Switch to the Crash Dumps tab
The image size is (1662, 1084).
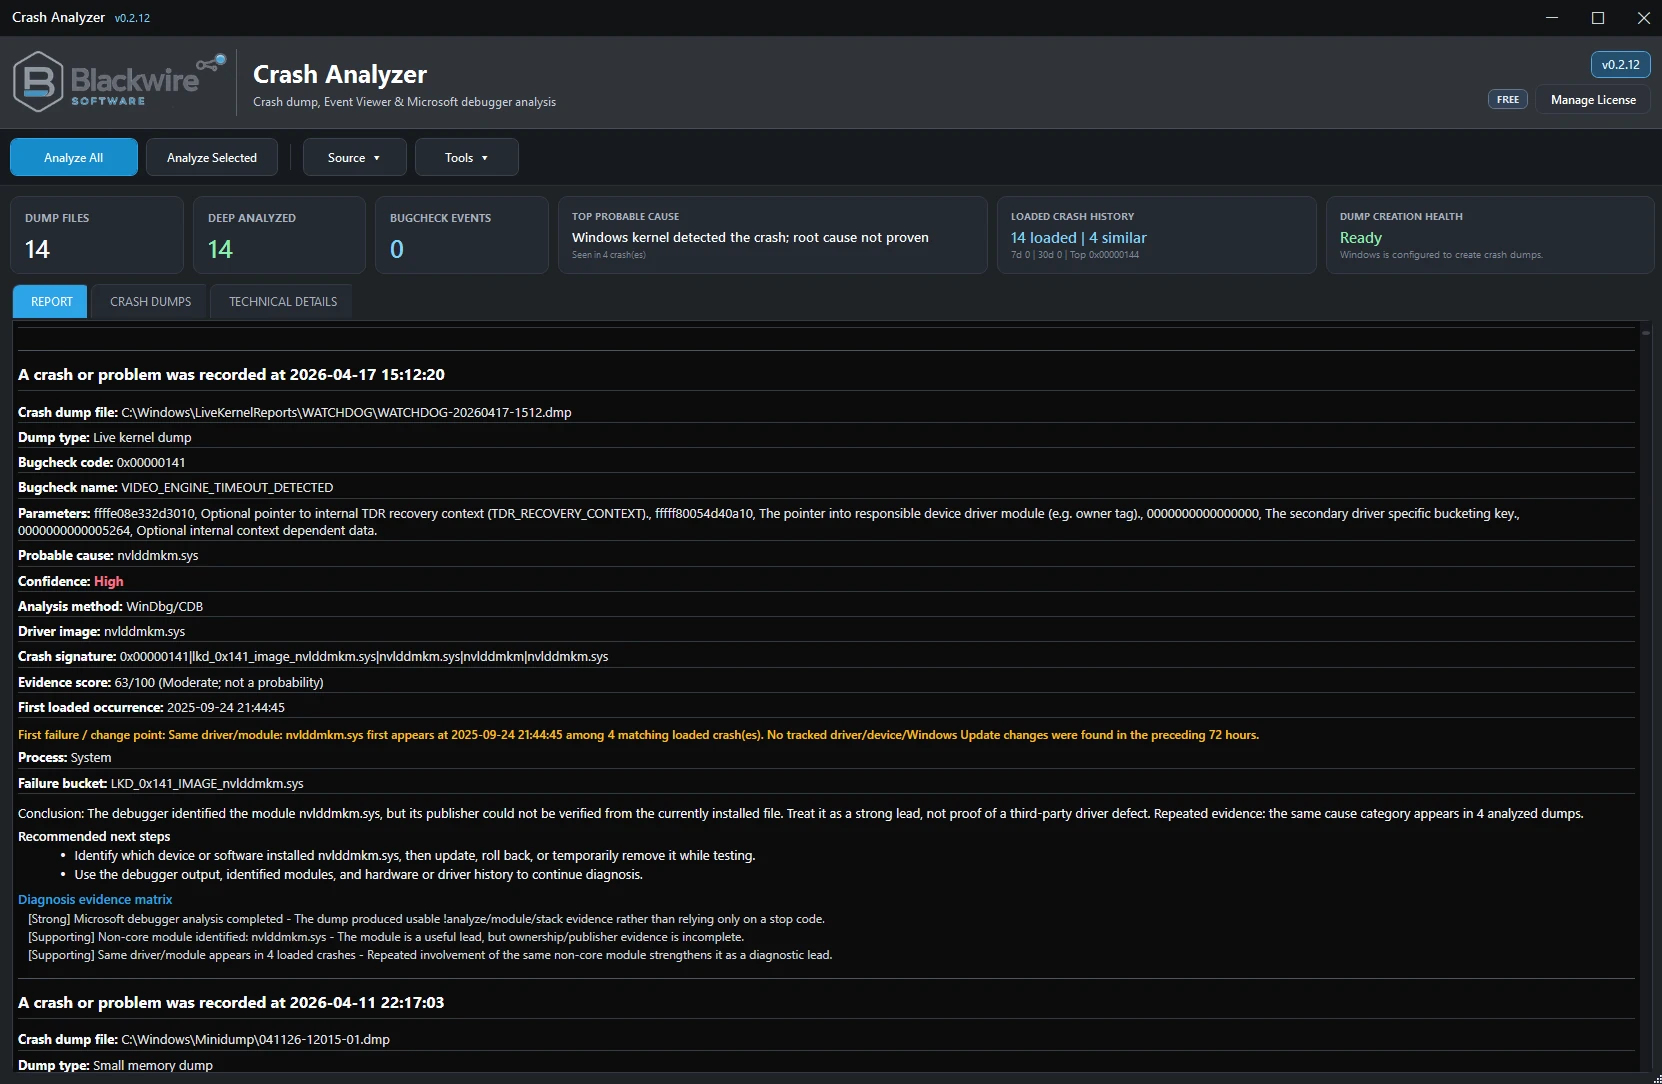click(150, 301)
